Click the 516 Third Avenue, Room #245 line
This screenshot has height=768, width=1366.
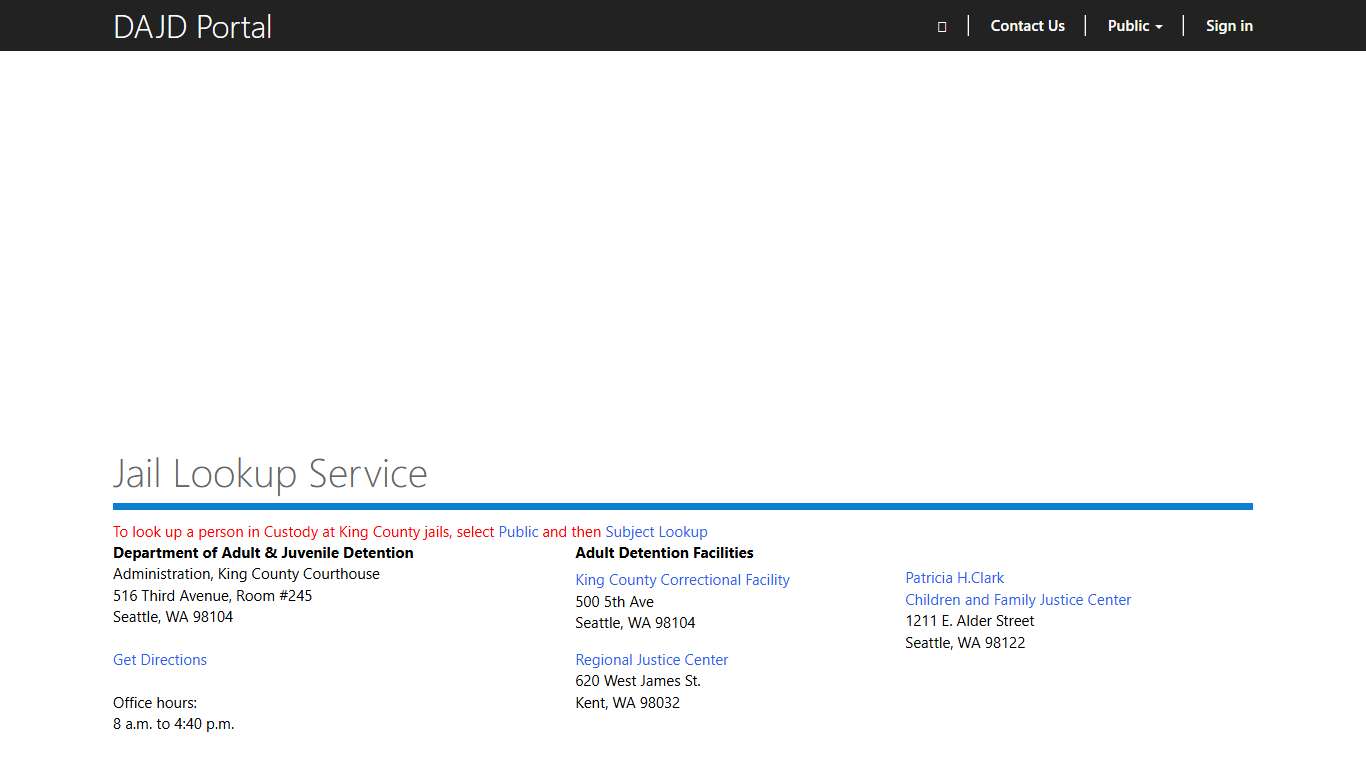pos(212,596)
